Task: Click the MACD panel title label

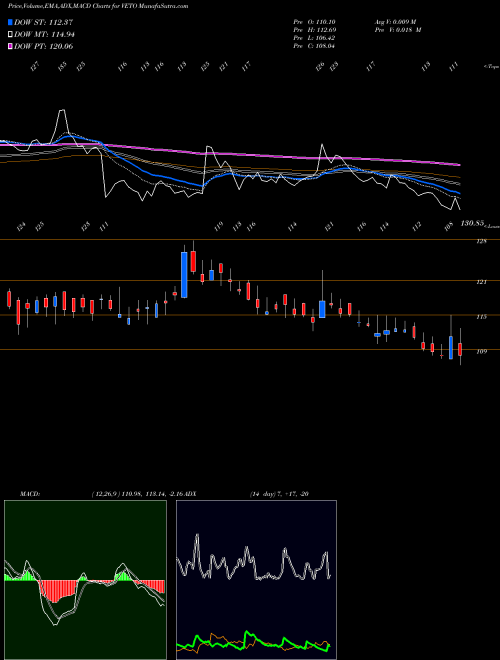Action: pos(30,494)
